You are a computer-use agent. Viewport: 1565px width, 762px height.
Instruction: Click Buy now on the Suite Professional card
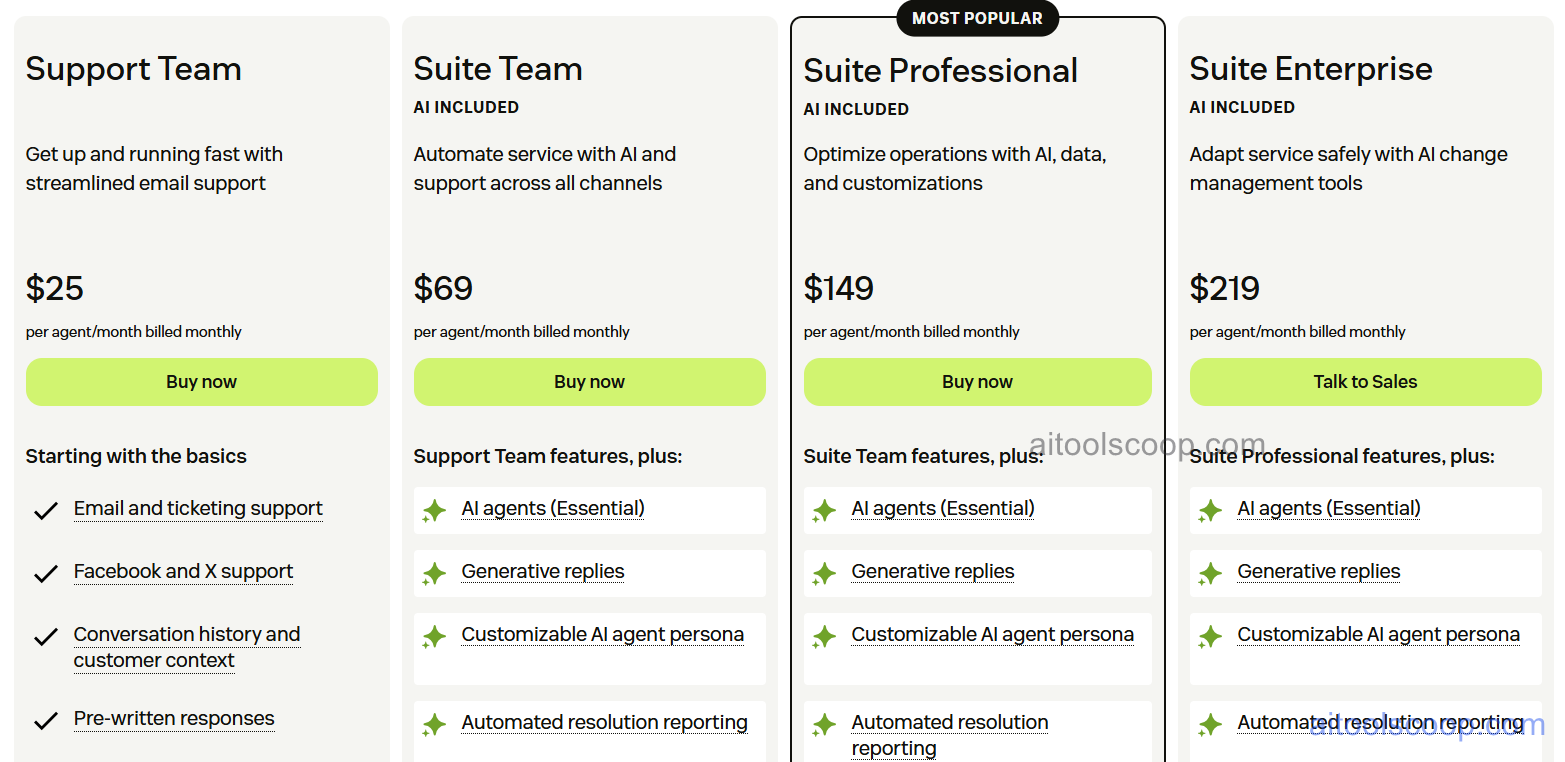tap(977, 382)
